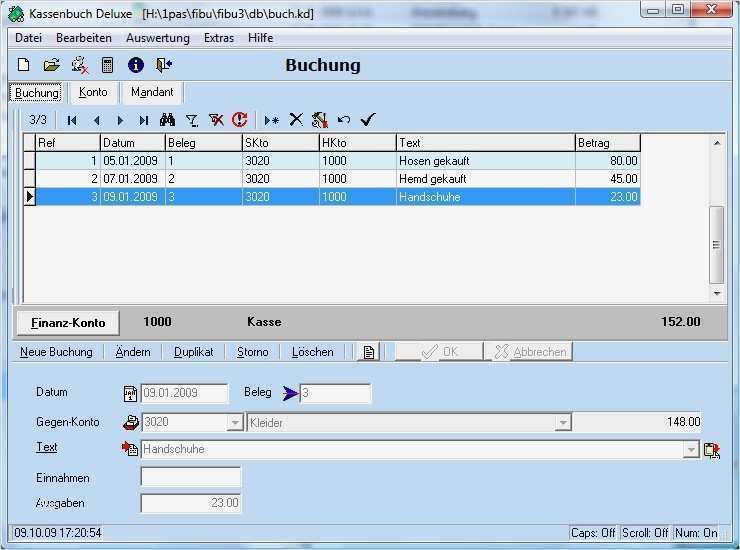
Task: Click the Beleg input field
Action: coord(335,393)
